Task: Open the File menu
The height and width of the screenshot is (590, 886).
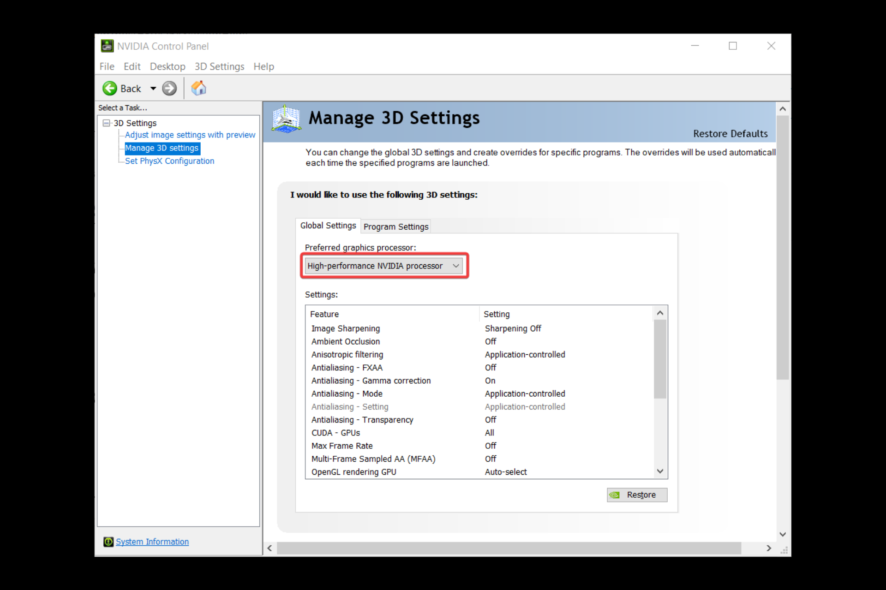Action: (x=107, y=66)
